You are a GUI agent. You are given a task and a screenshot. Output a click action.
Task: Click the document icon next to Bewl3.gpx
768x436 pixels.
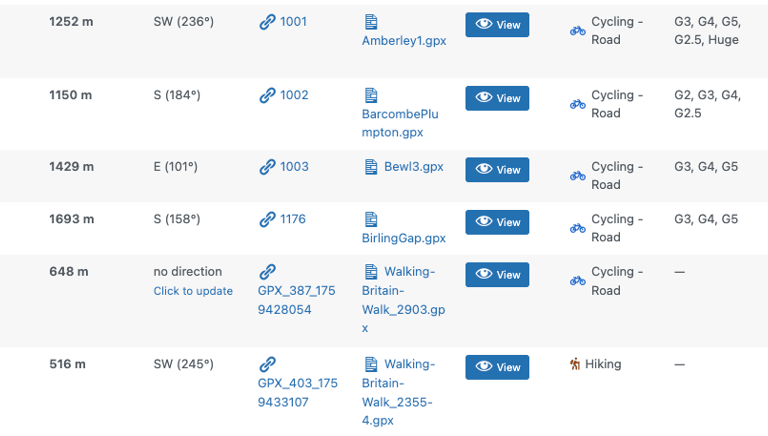click(x=371, y=167)
